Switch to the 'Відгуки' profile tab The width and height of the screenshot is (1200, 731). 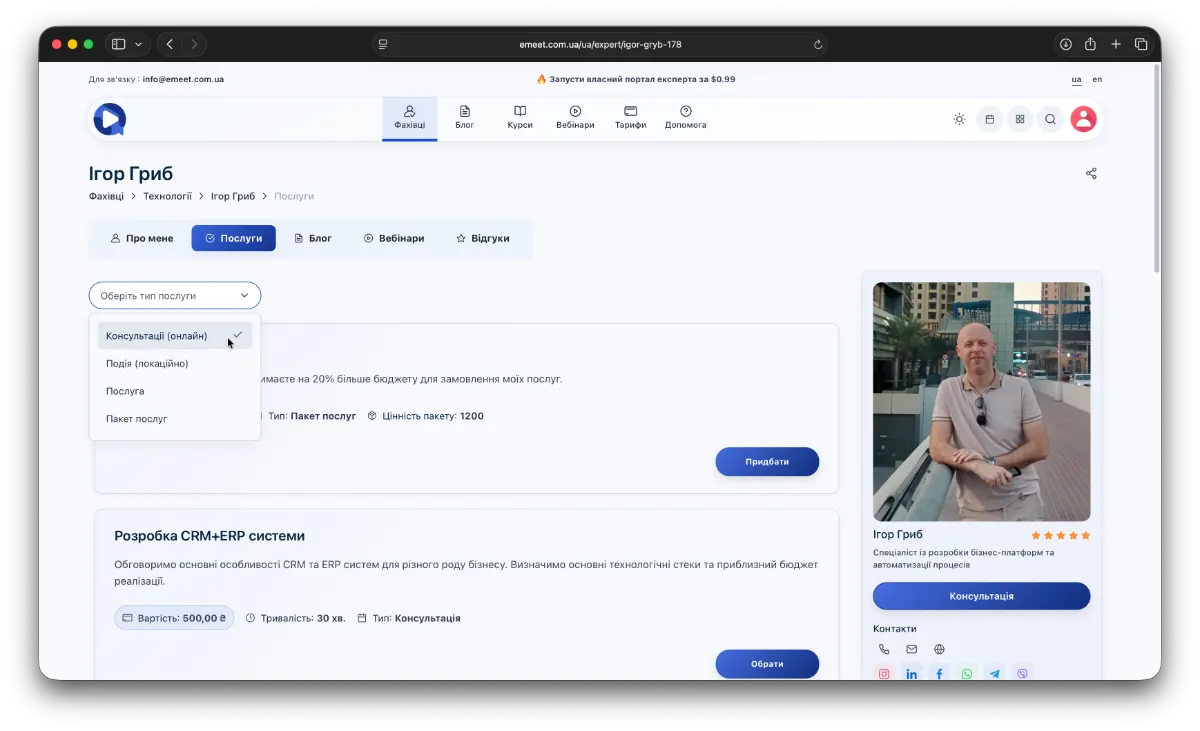pos(483,238)
